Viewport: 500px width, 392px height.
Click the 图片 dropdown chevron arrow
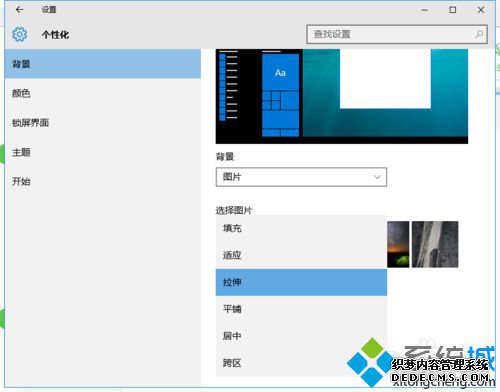tap(377, 177)
